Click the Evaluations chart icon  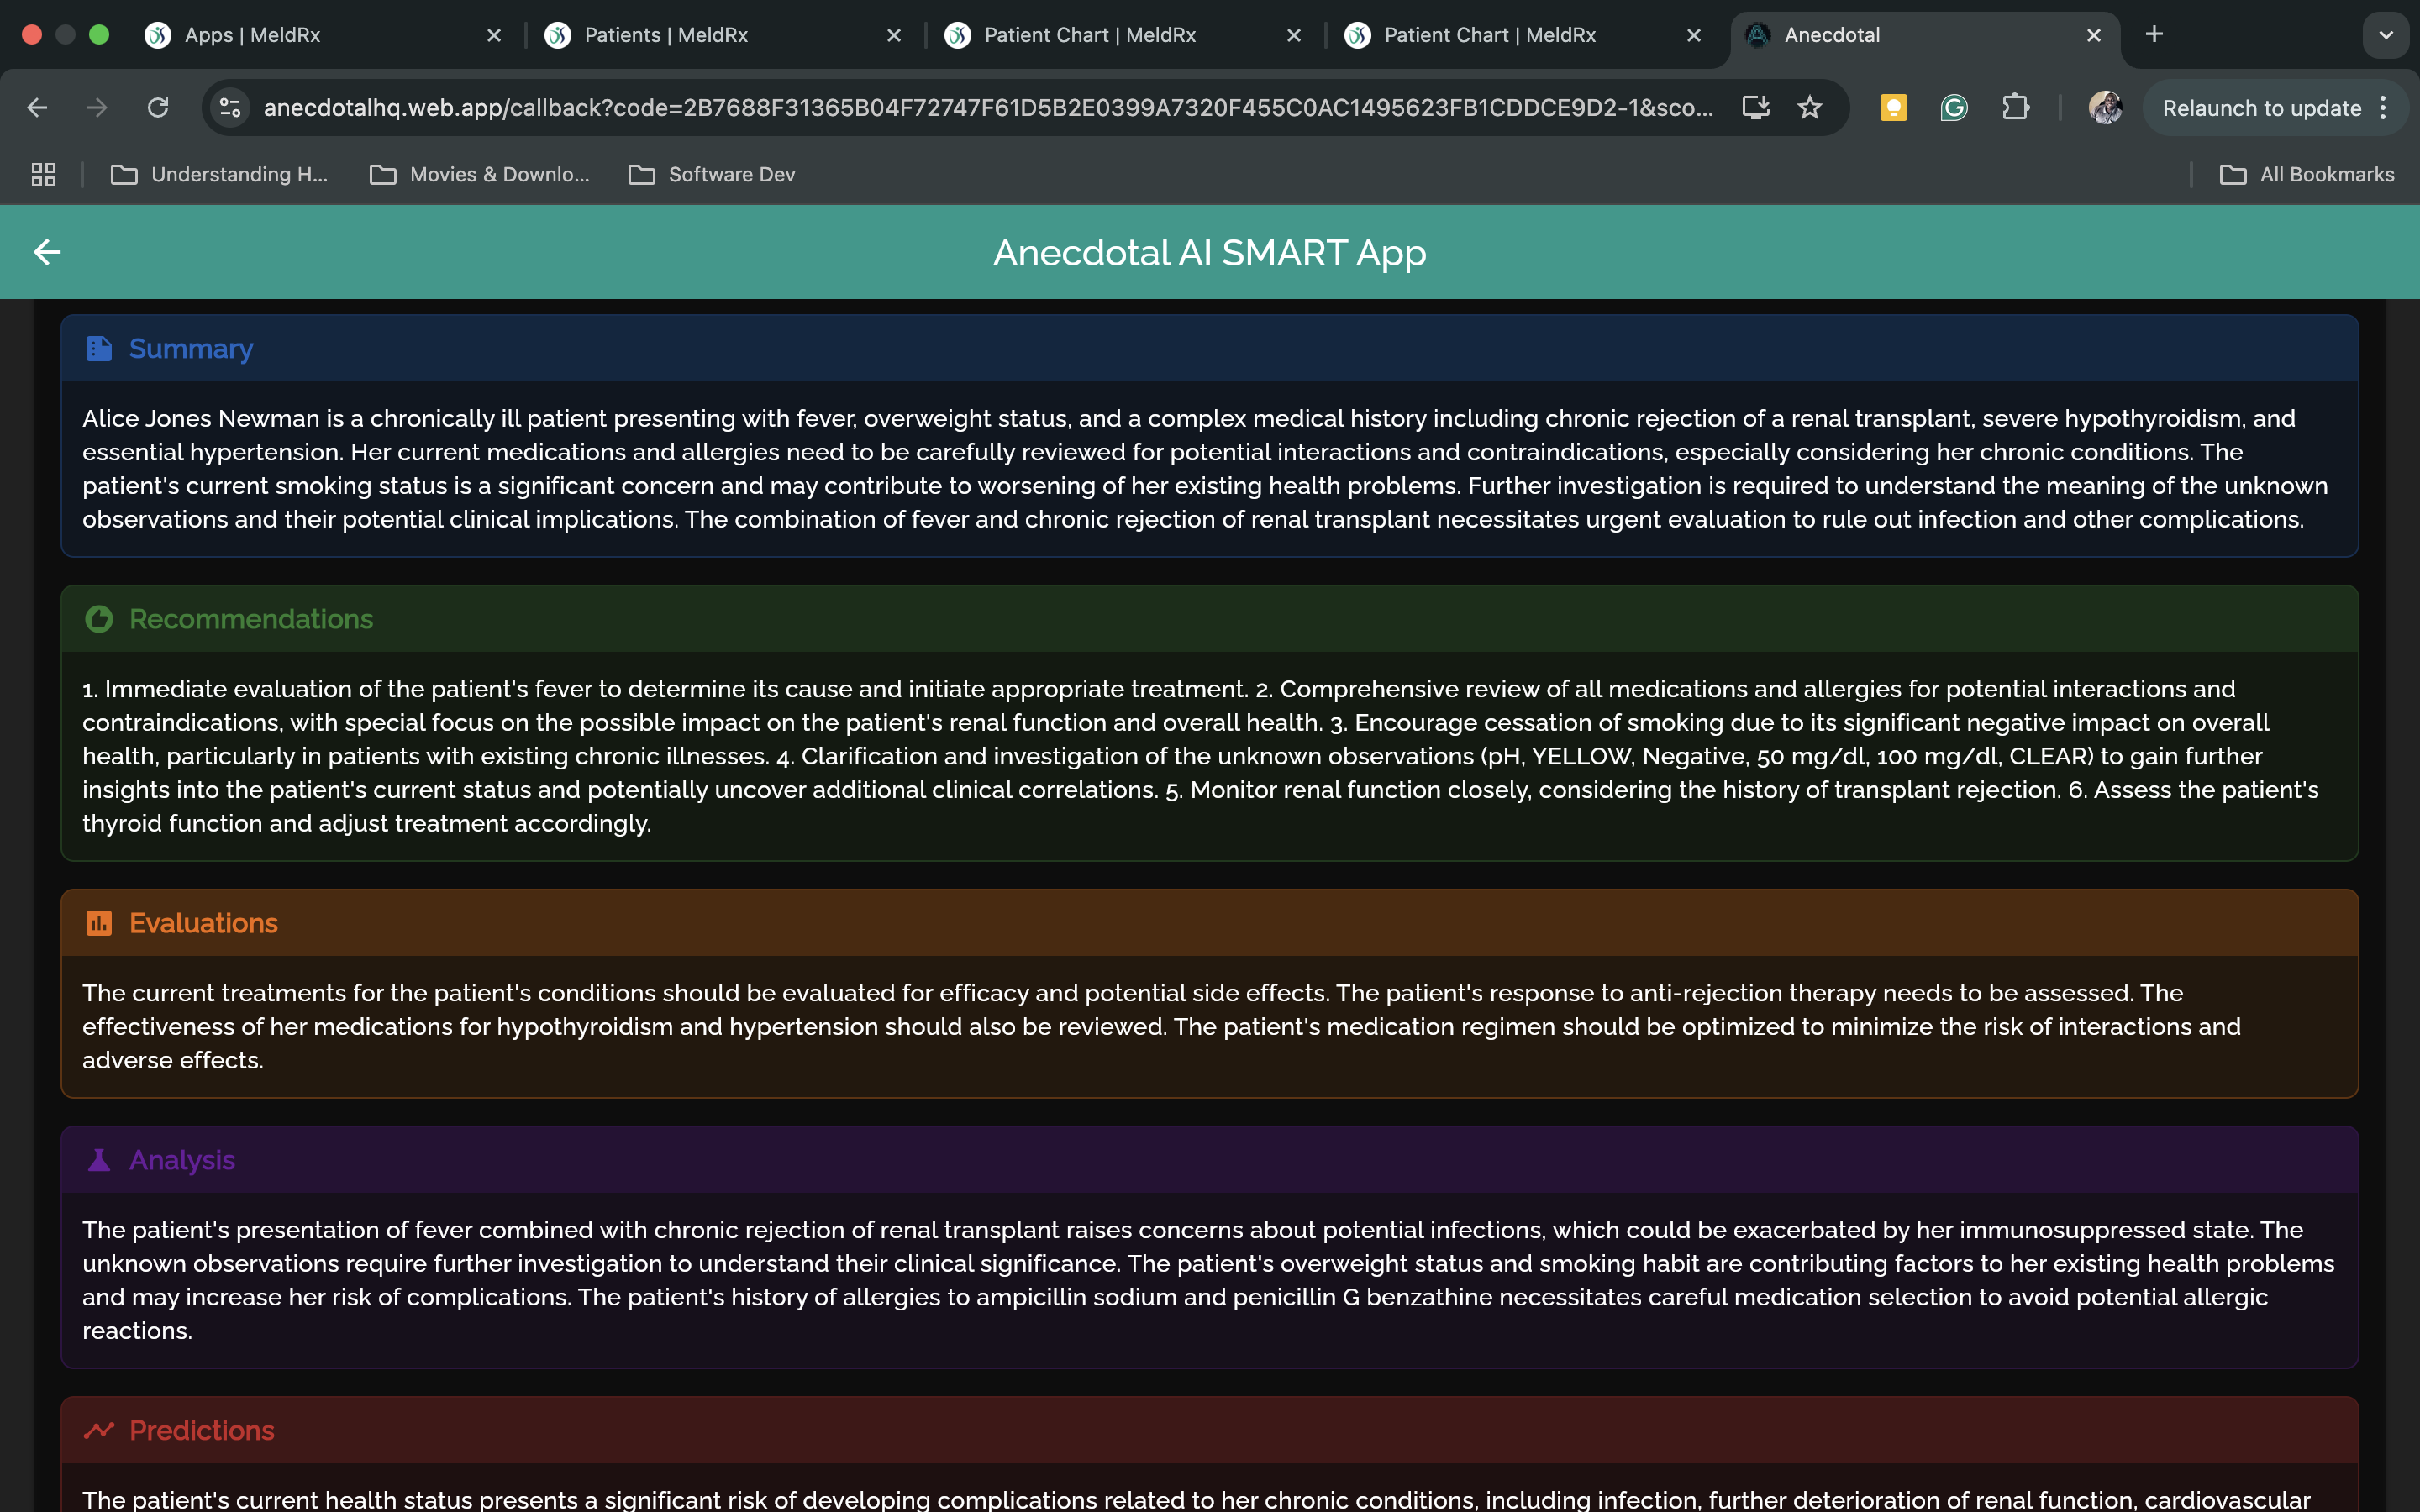click(98, 923)
